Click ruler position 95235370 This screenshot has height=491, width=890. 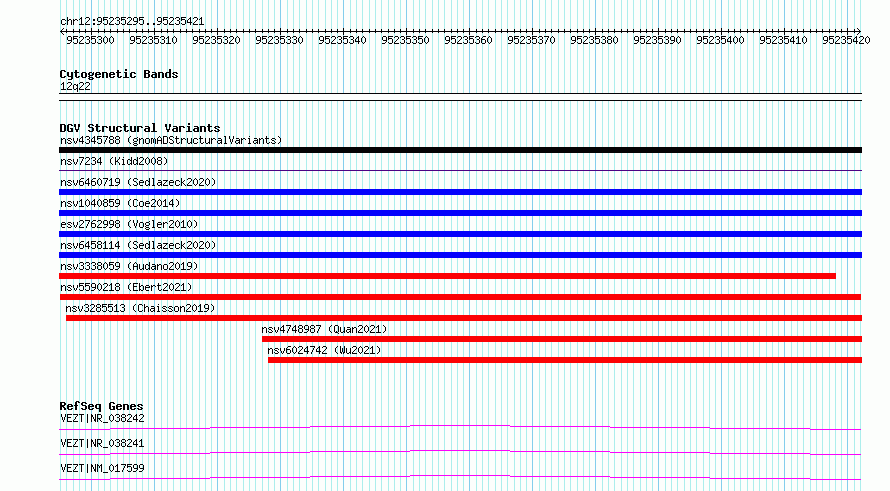pyautogui.click(x=531, y=40)
